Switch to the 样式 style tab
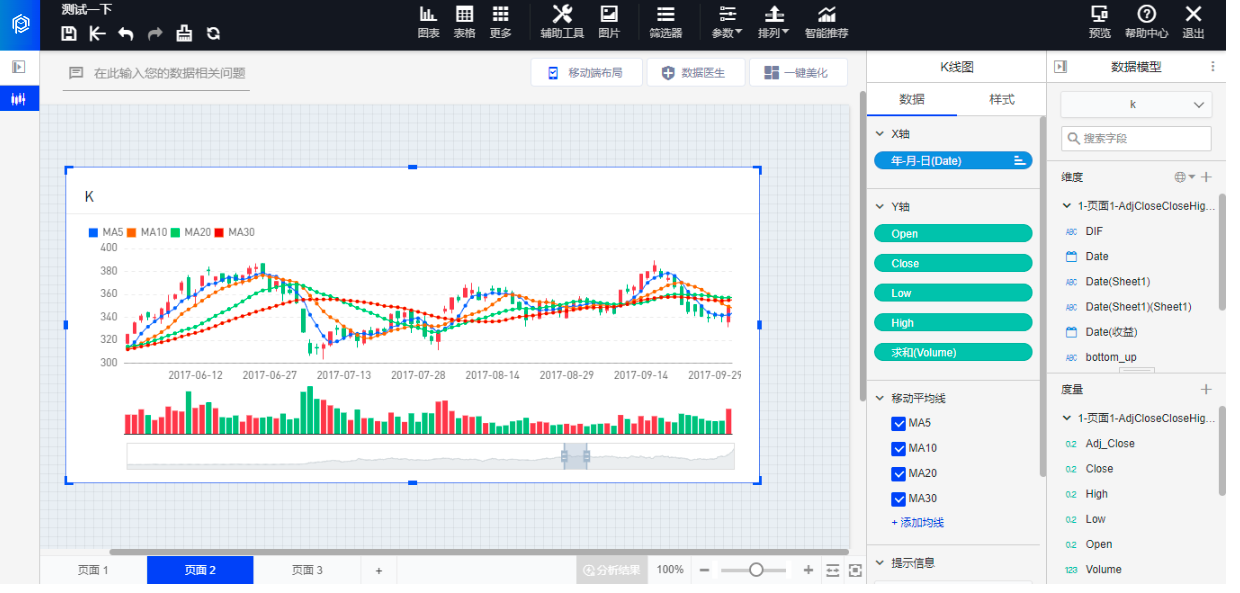 1002,100
